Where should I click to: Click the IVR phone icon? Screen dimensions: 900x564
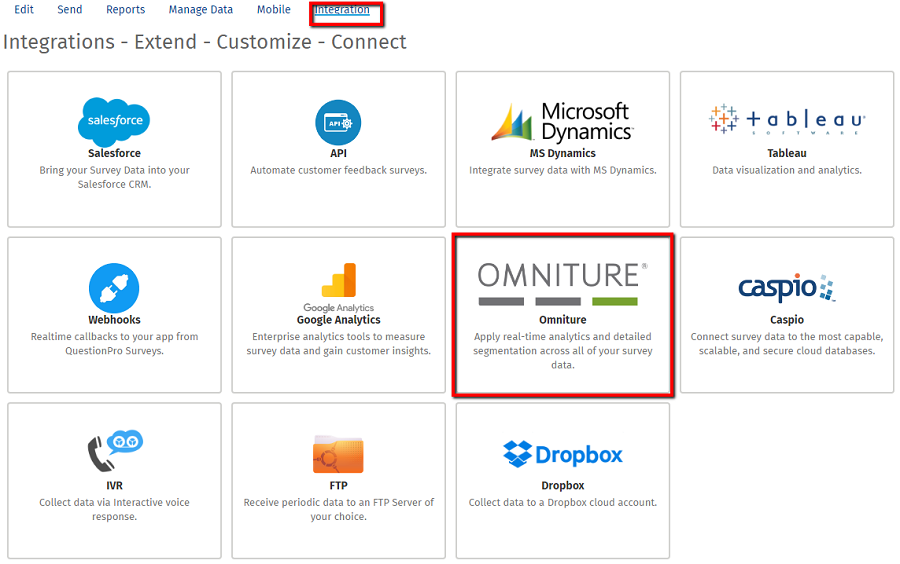114,452
